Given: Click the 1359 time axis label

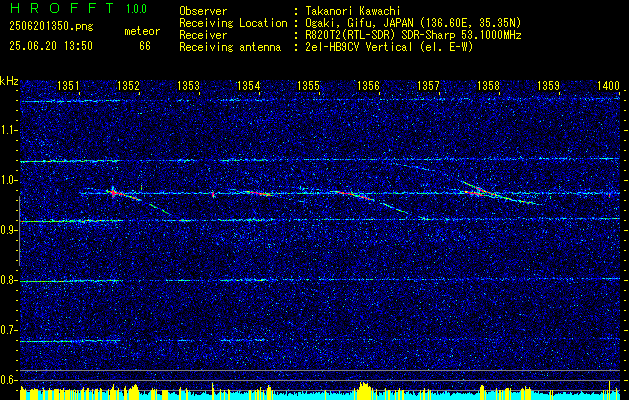Looking at the screenshot, I should 548,85.
